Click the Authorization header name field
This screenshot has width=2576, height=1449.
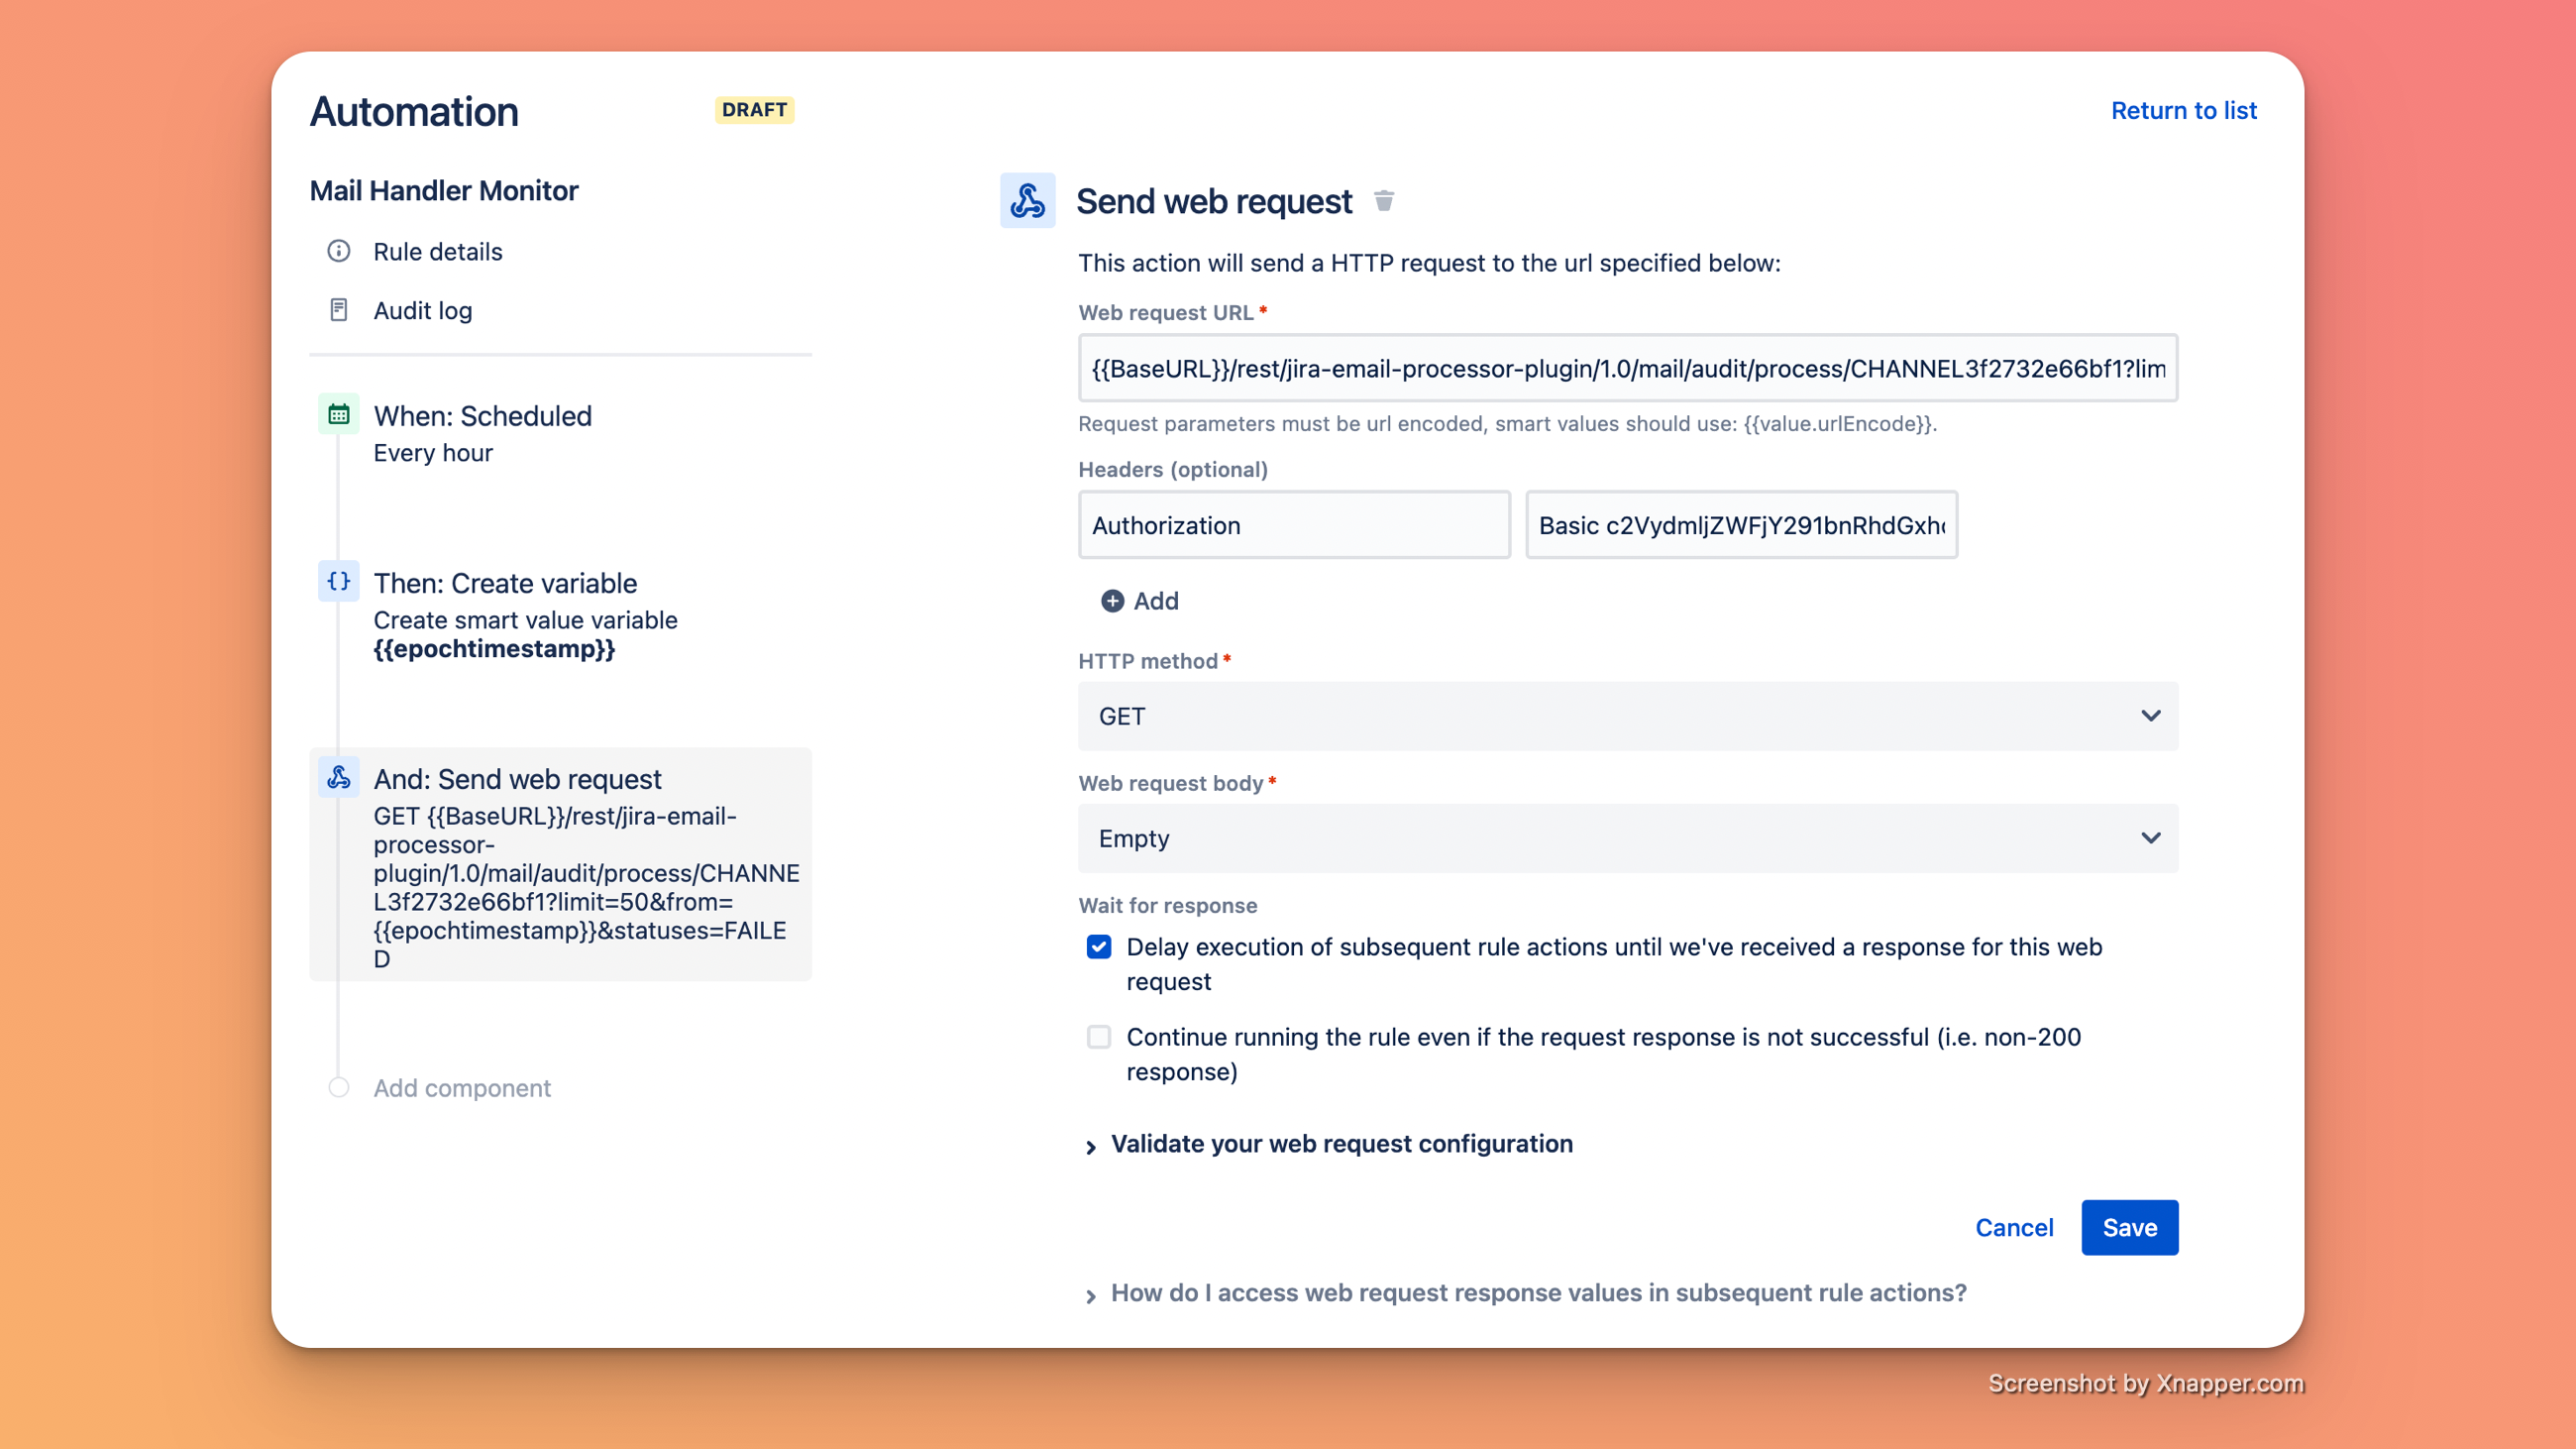coord(1294,525)
